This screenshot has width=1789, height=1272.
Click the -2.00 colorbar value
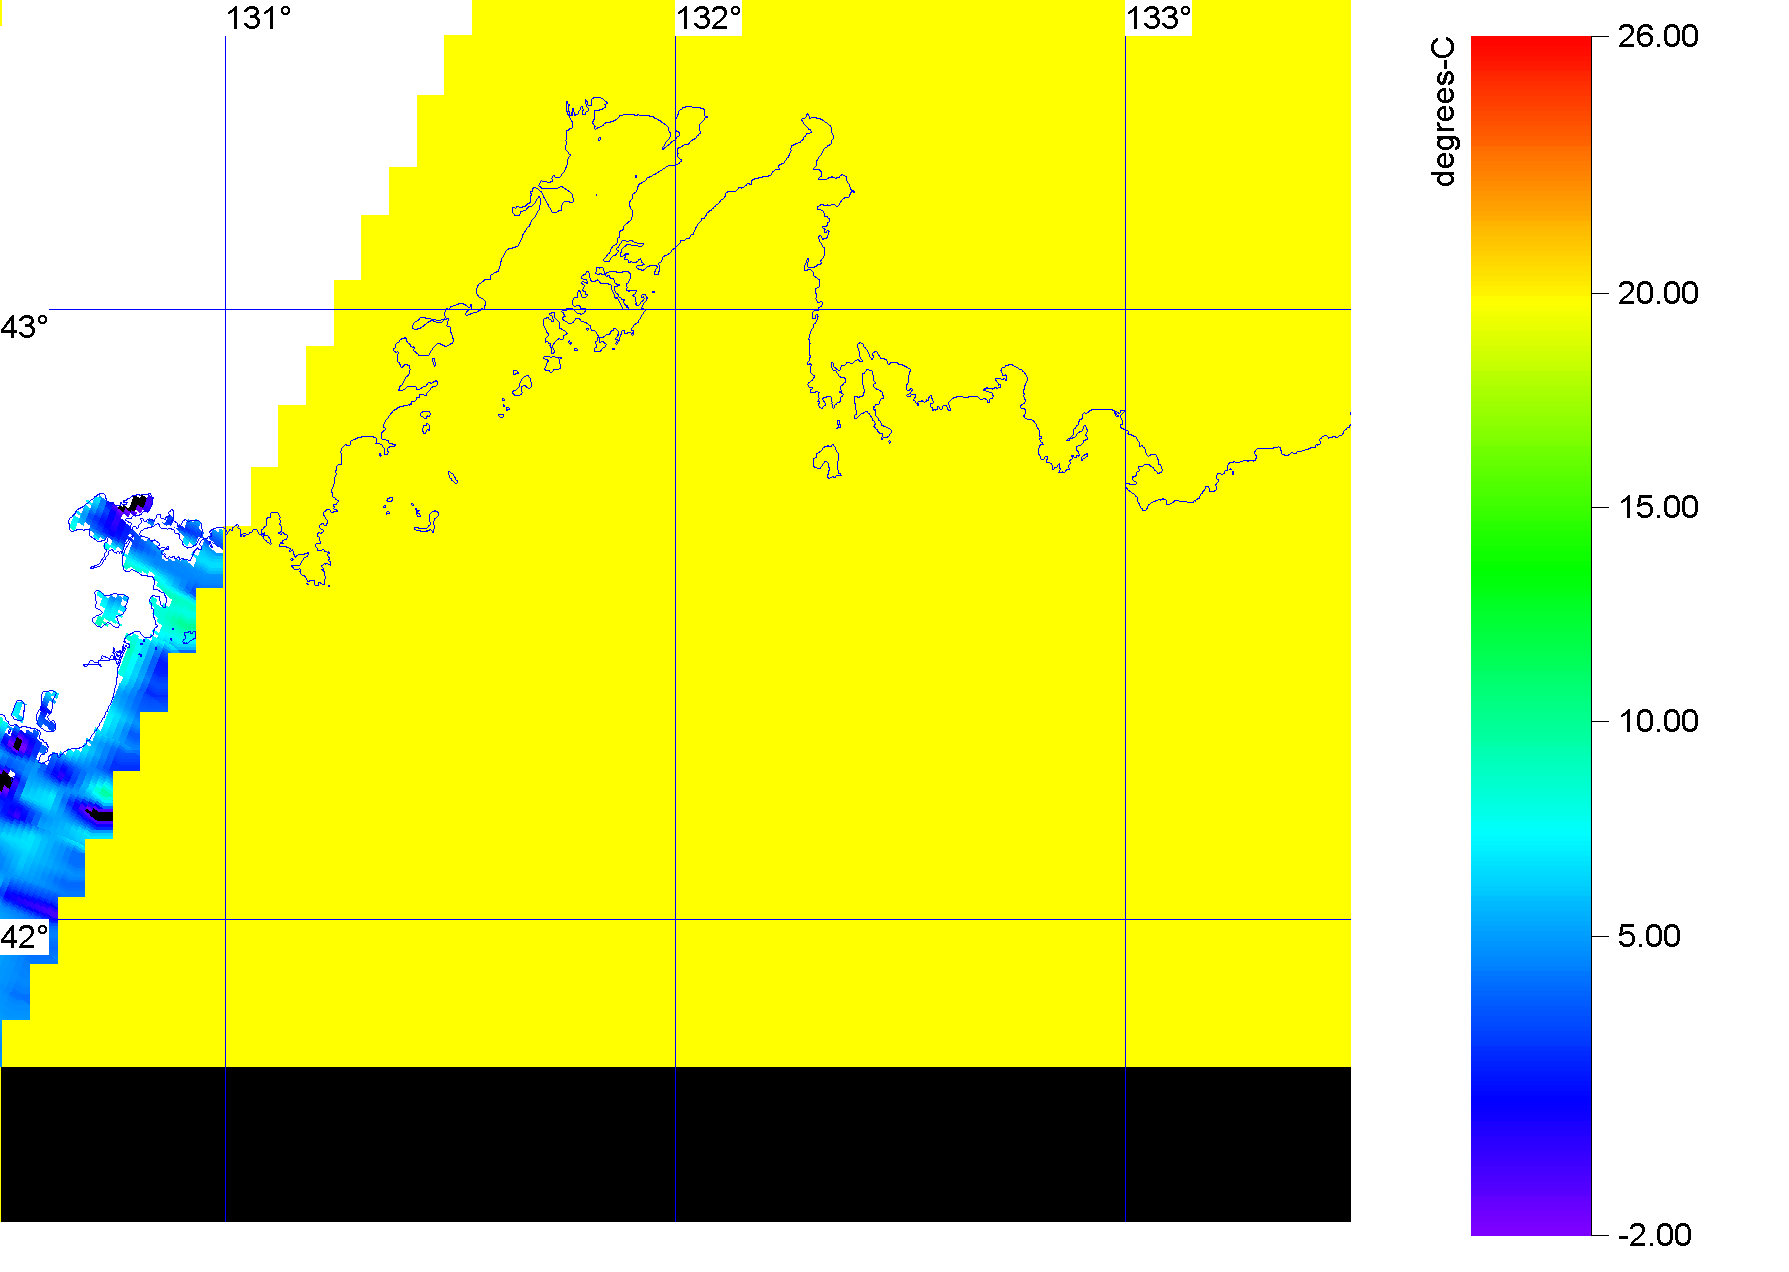(1655, 1235)
